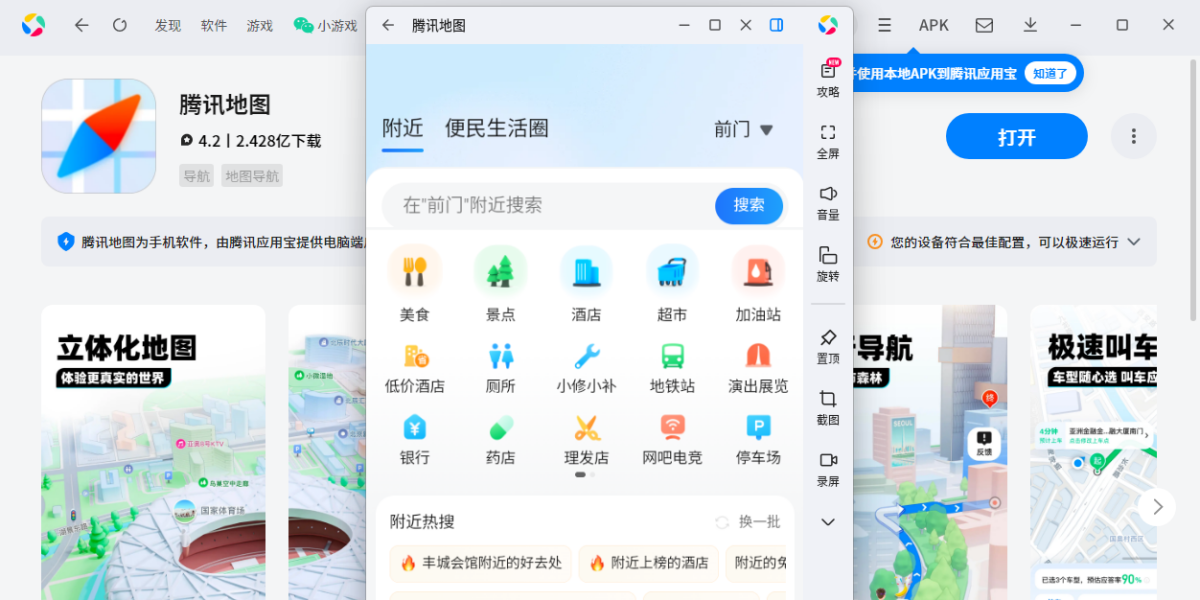Image resolution: width=1200 pixels, height=600 pixels.
Task: Open the 停车场 parking lot category
Action: [757, 440]
